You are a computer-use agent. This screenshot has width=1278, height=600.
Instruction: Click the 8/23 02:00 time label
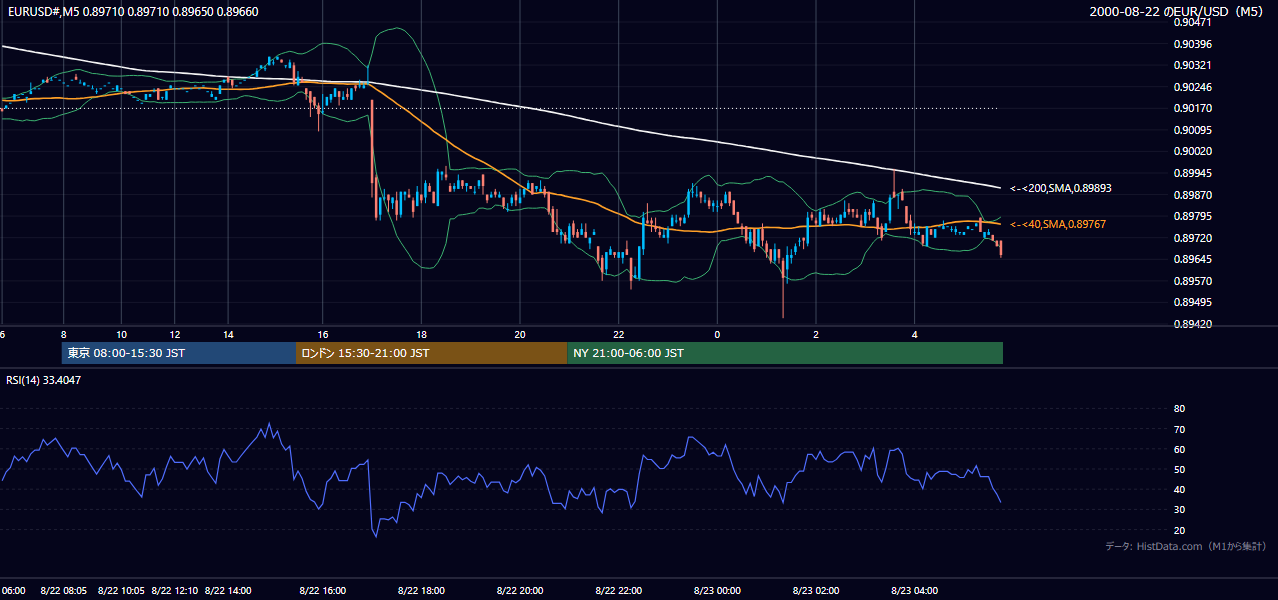coord(815,591)
